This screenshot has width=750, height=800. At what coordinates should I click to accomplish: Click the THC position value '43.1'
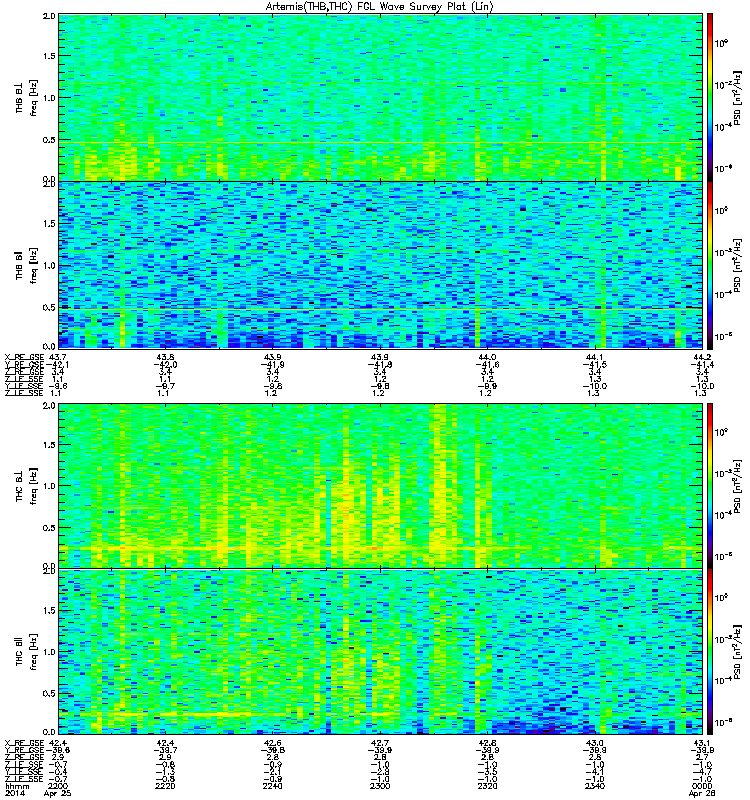(702, 742)
